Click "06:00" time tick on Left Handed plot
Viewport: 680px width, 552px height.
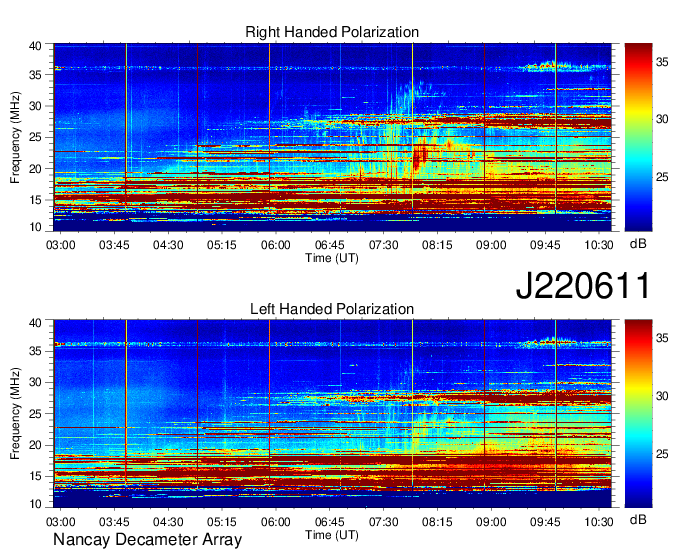(x=275, y=522)
